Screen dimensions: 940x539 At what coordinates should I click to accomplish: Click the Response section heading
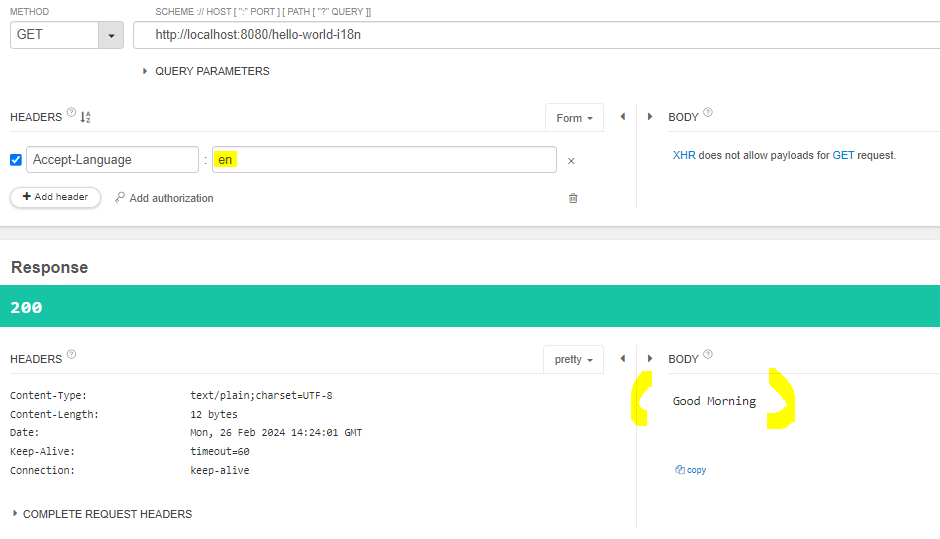50,267
